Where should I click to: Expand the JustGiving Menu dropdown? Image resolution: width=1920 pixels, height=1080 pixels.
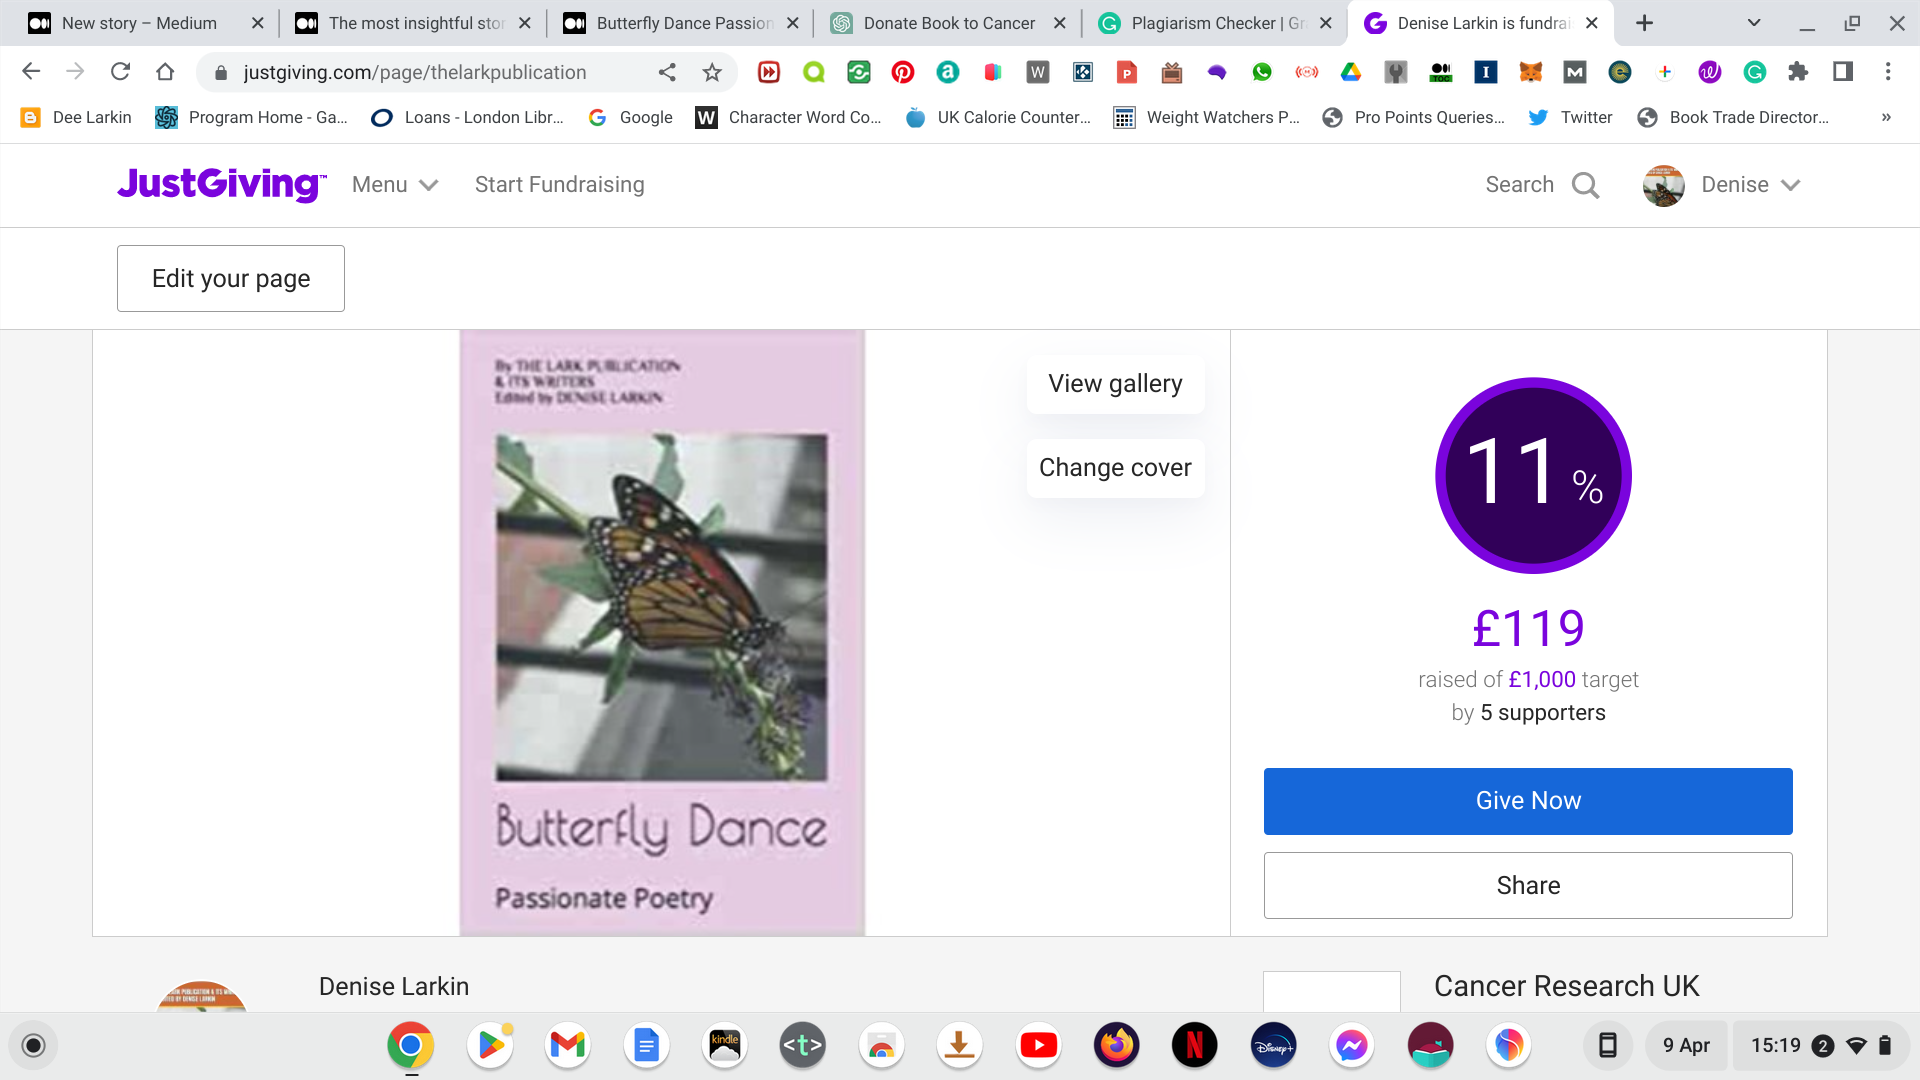click(395, 185)
